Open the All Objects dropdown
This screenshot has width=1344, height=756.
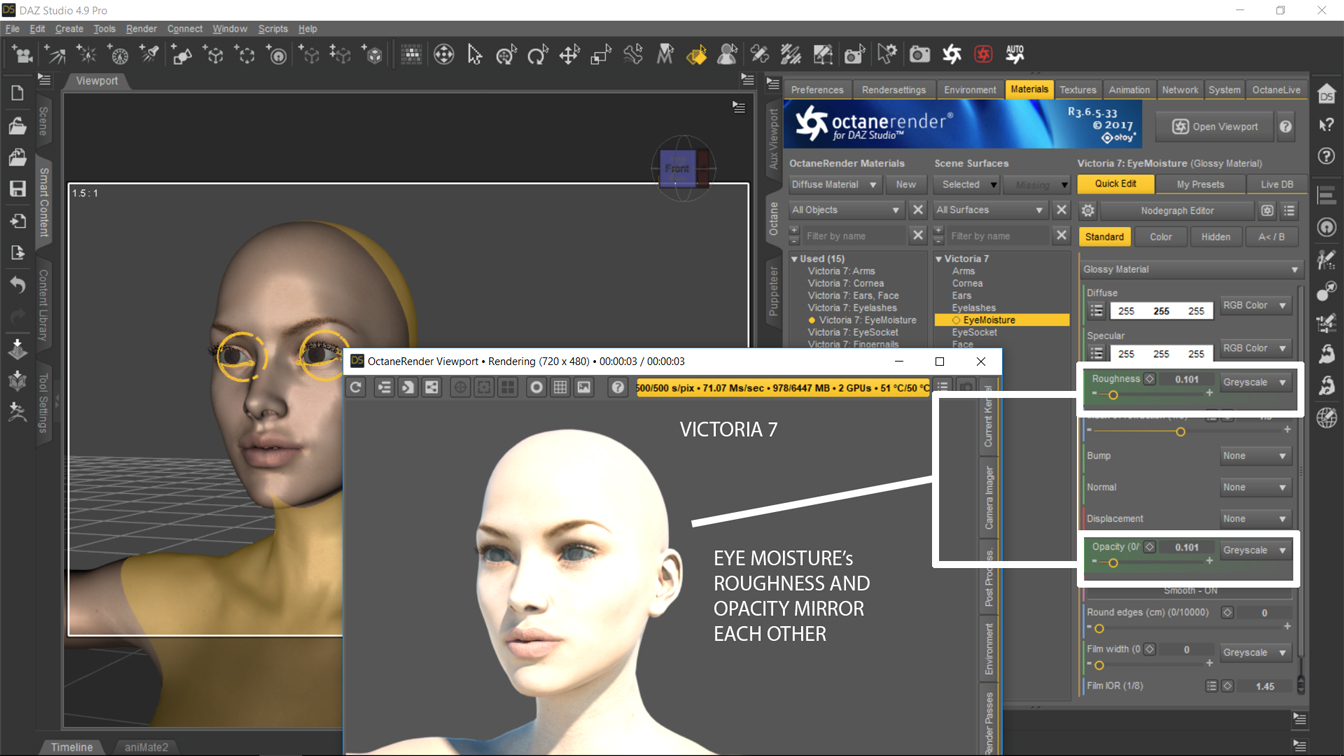(845, 210)
